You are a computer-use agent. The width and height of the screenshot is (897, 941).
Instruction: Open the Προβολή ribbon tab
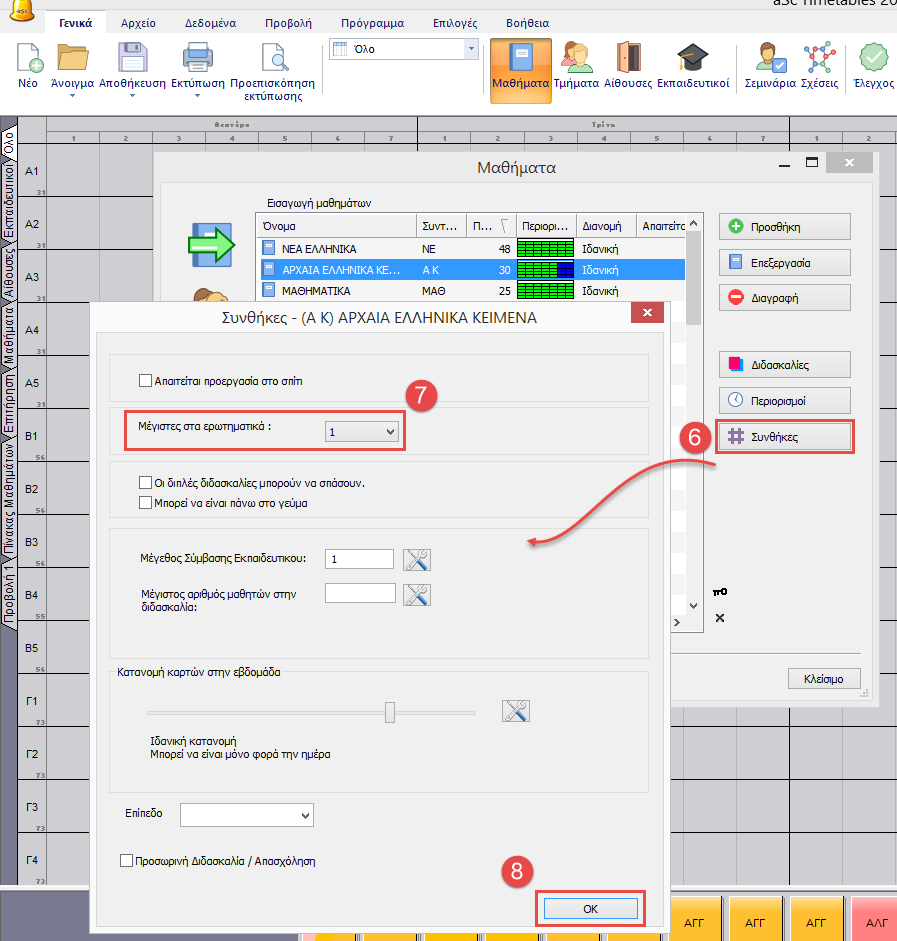click(x=288, y=22)
